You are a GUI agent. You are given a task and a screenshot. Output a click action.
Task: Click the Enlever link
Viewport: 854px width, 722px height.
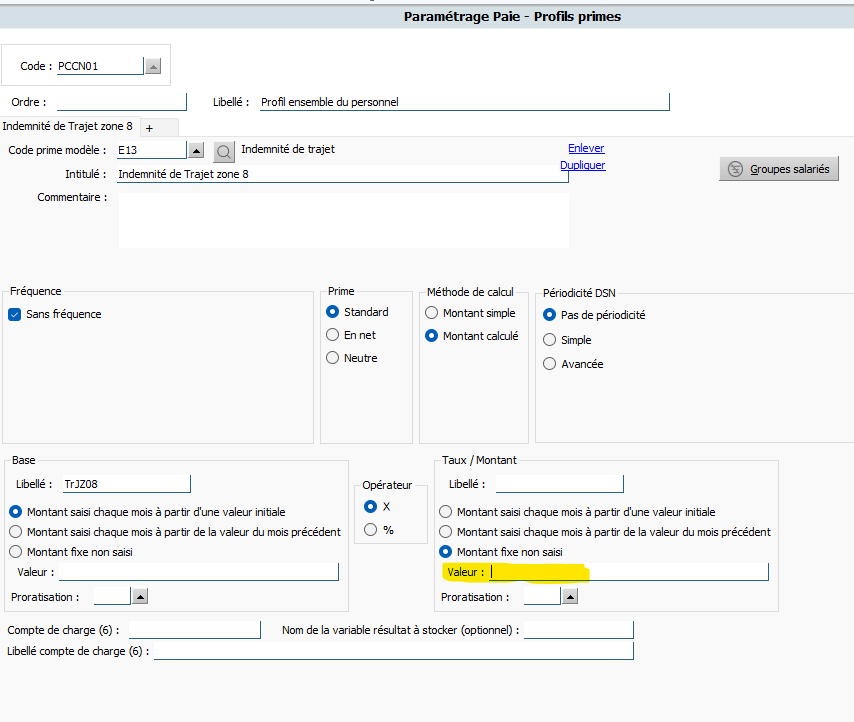[586, 148]
